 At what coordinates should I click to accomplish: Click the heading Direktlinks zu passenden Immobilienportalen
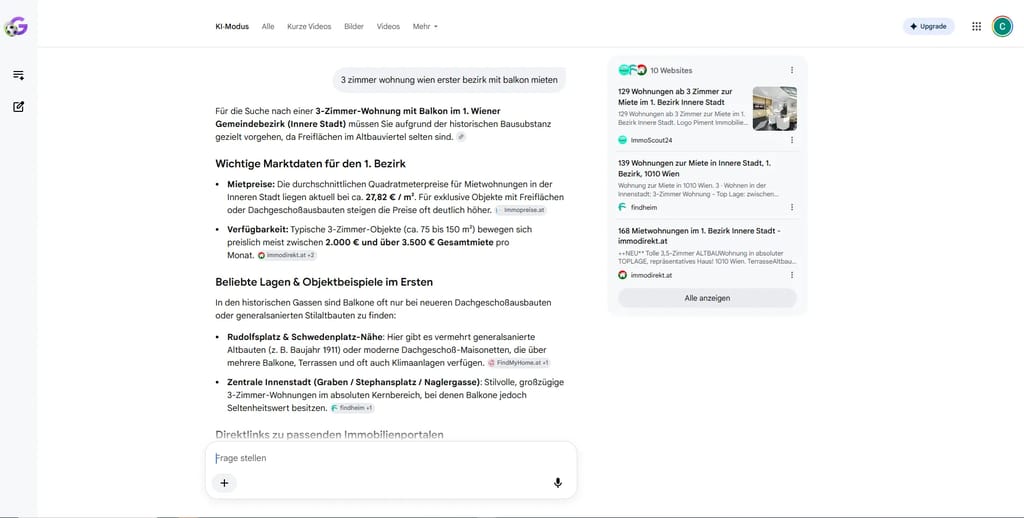(x=329, y=434)
